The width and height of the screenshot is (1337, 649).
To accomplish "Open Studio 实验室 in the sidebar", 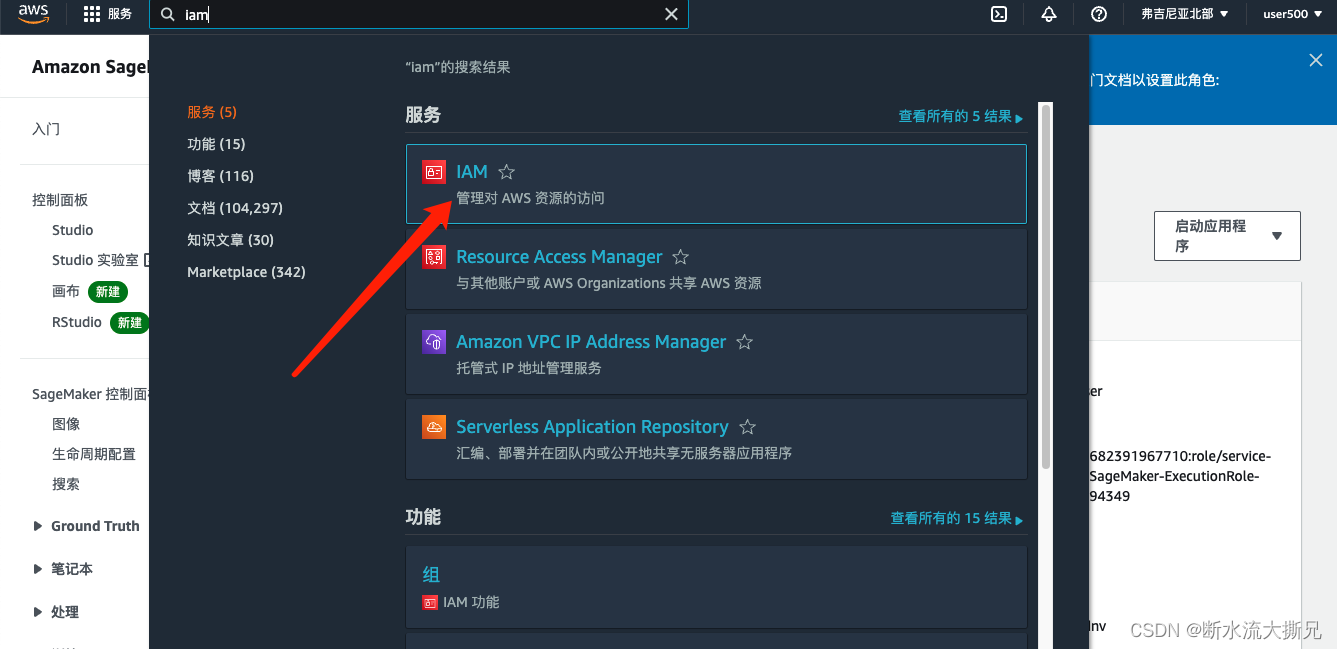I will coord(95,260).
